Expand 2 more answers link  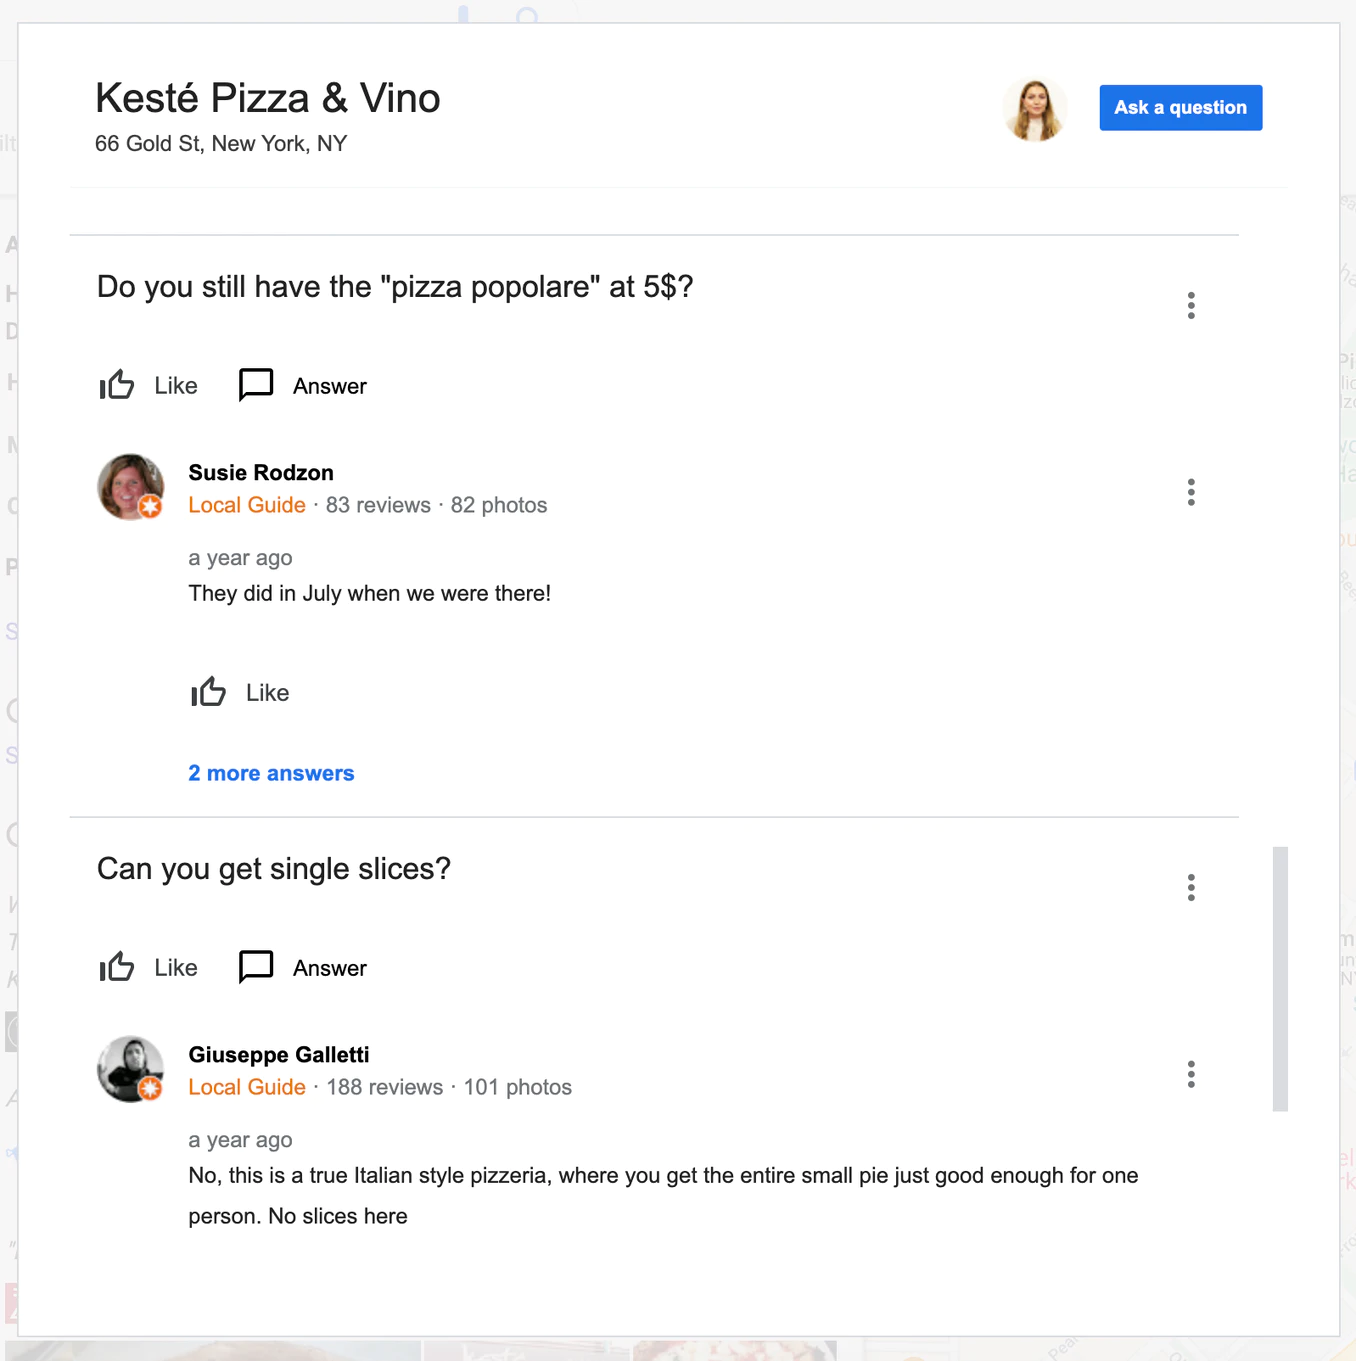tap(271, 773)
